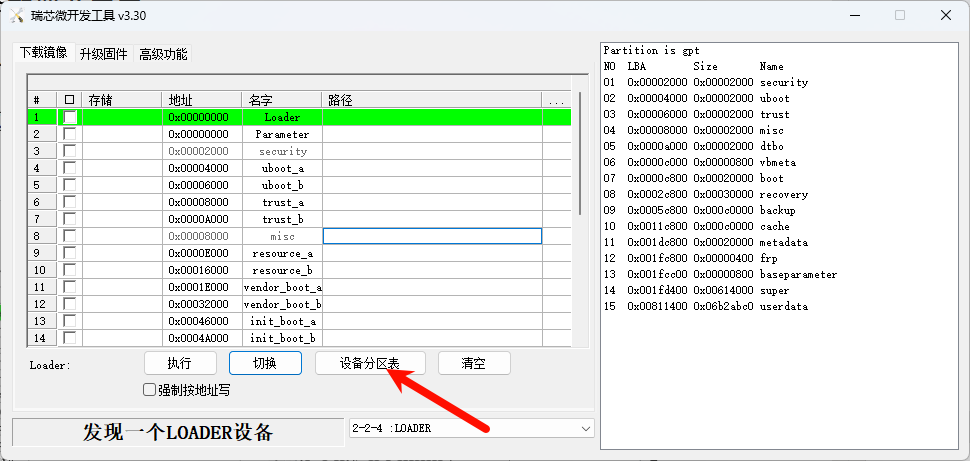Select the vendor_boot_a name cell
This screenshot has height=461, width=970.
pos(282,287)
